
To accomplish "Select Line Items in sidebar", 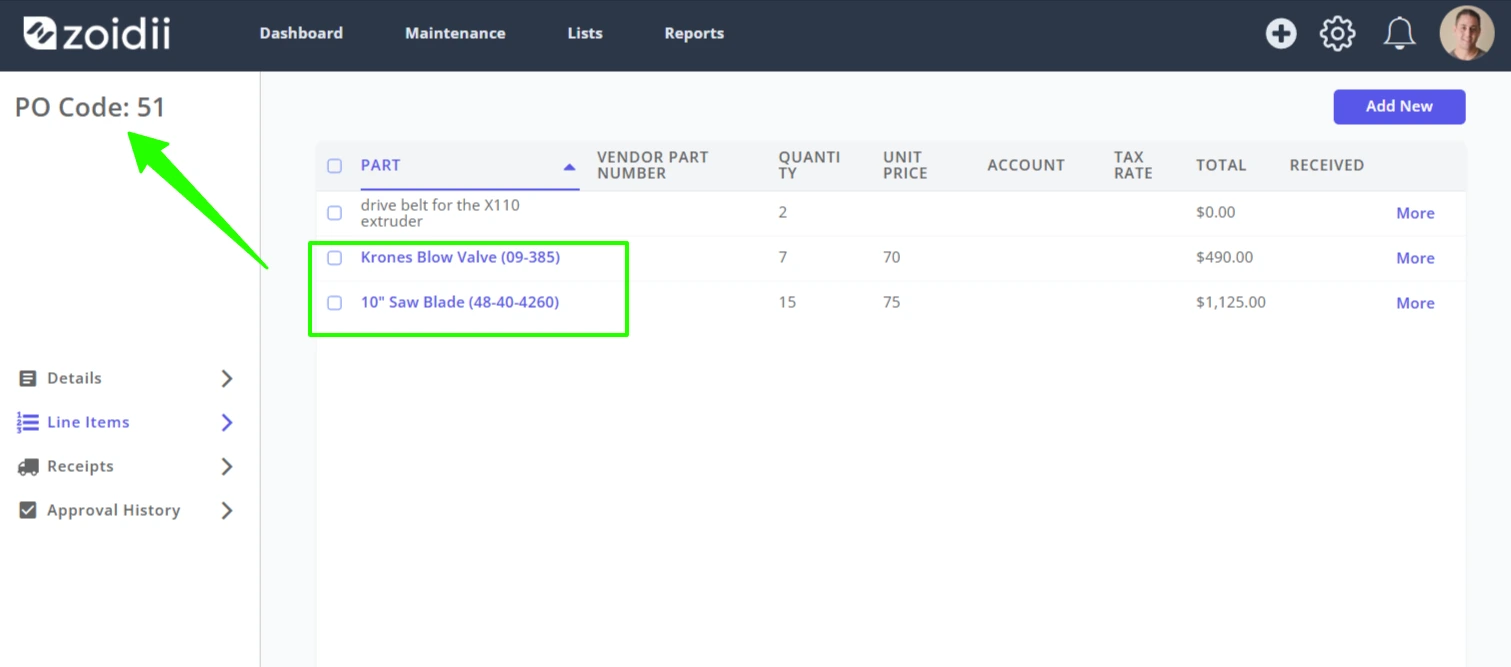I will 88,422.
